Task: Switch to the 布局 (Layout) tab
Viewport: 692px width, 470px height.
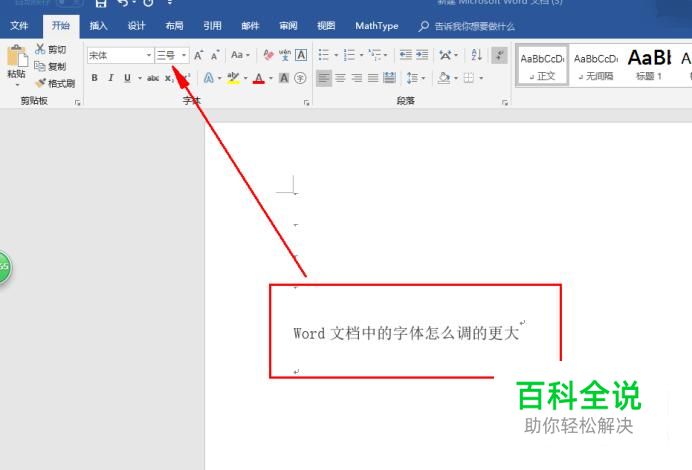Action: (174, 26)
